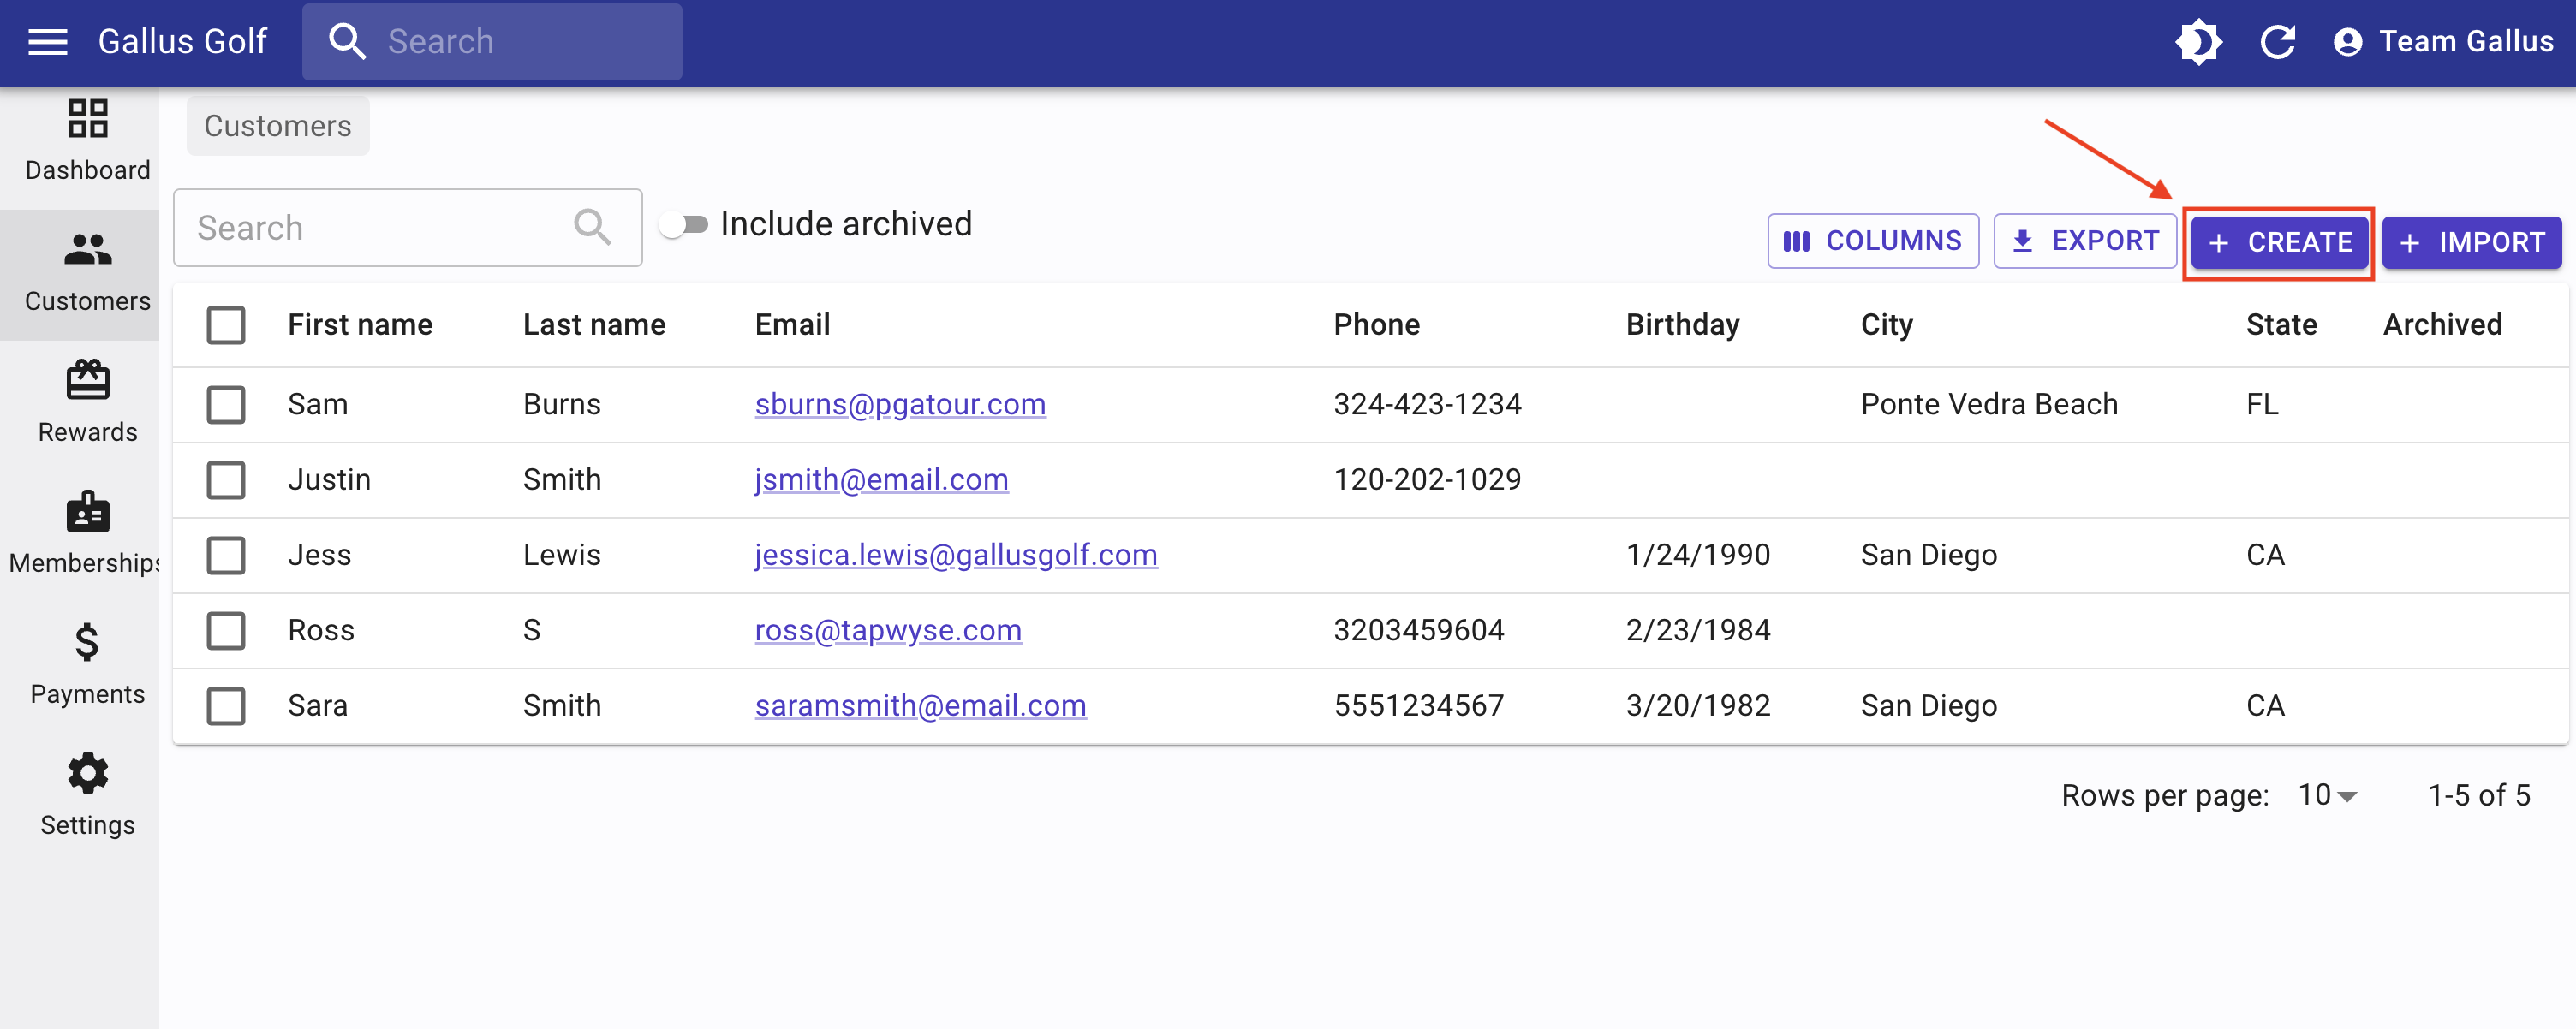Image resolution: width=2576 pixels, height=1029 pixels.
Task: Click the Gallus Golf app title
Action: point(182,41)
